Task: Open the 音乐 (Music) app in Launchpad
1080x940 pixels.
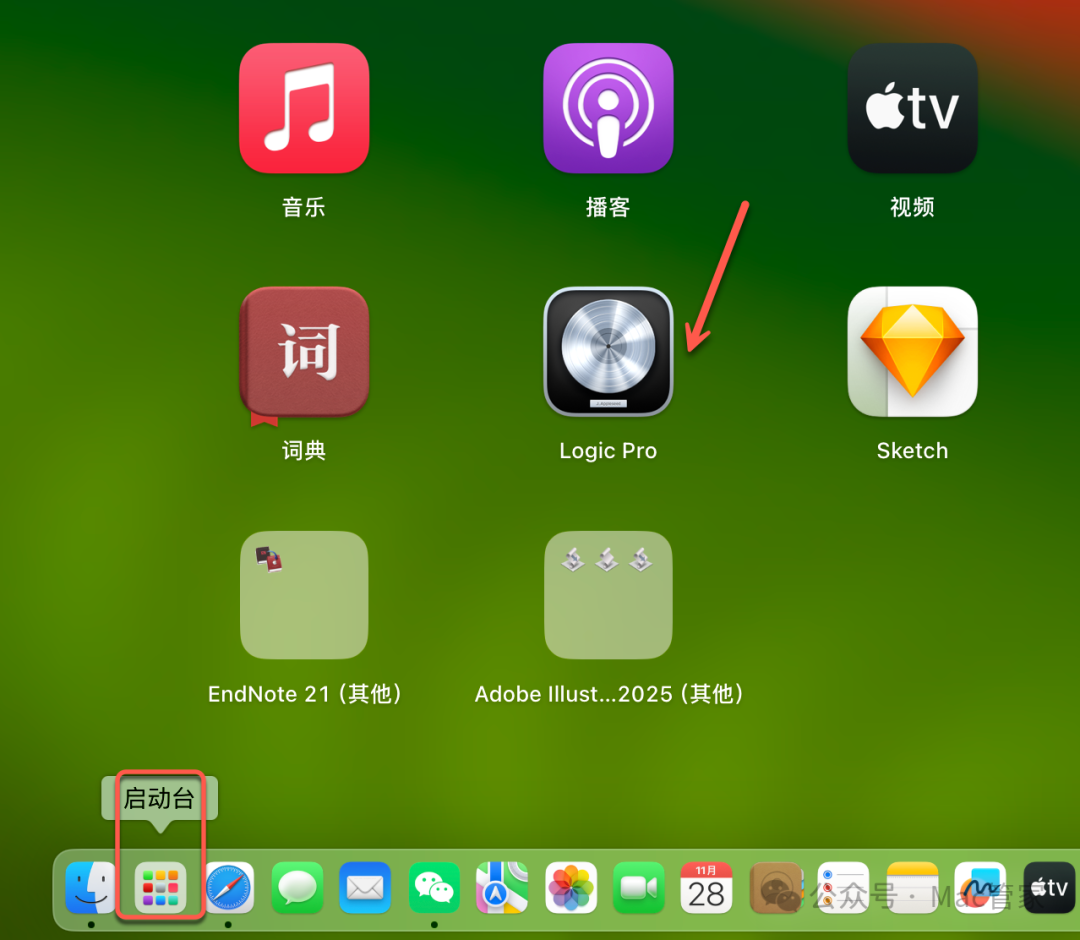Action: [x=304, y=108]
